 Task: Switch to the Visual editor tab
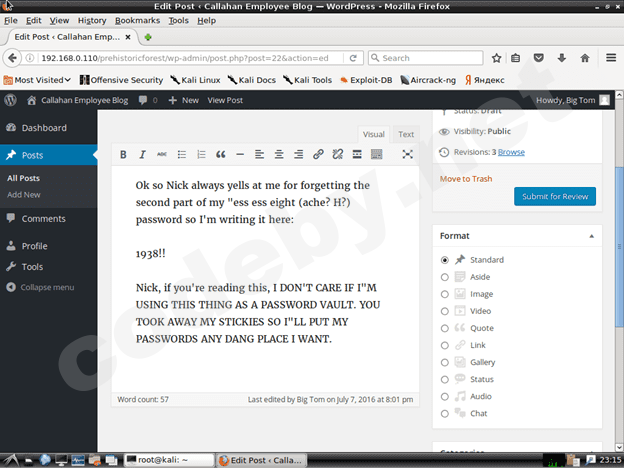[x=373, y=135]
